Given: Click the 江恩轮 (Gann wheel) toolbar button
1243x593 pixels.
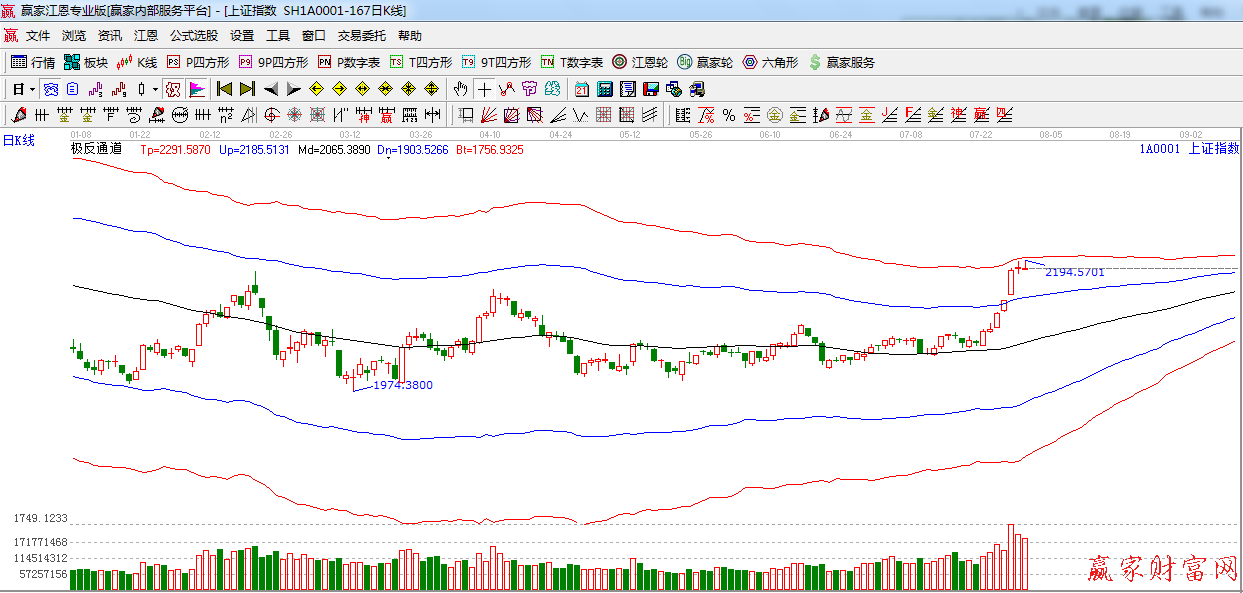Looking at the screenshot, I should (x=641, y=62).
